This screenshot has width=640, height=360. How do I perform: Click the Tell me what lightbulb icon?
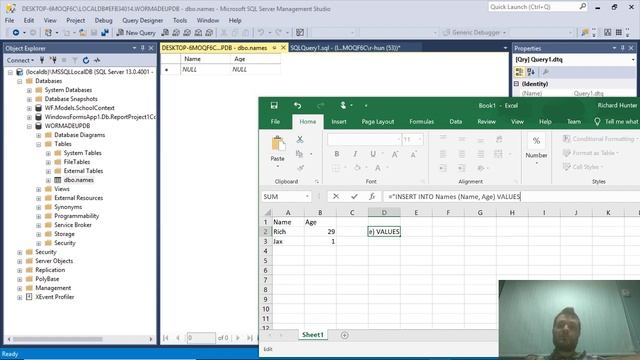(x=597, y=122)
